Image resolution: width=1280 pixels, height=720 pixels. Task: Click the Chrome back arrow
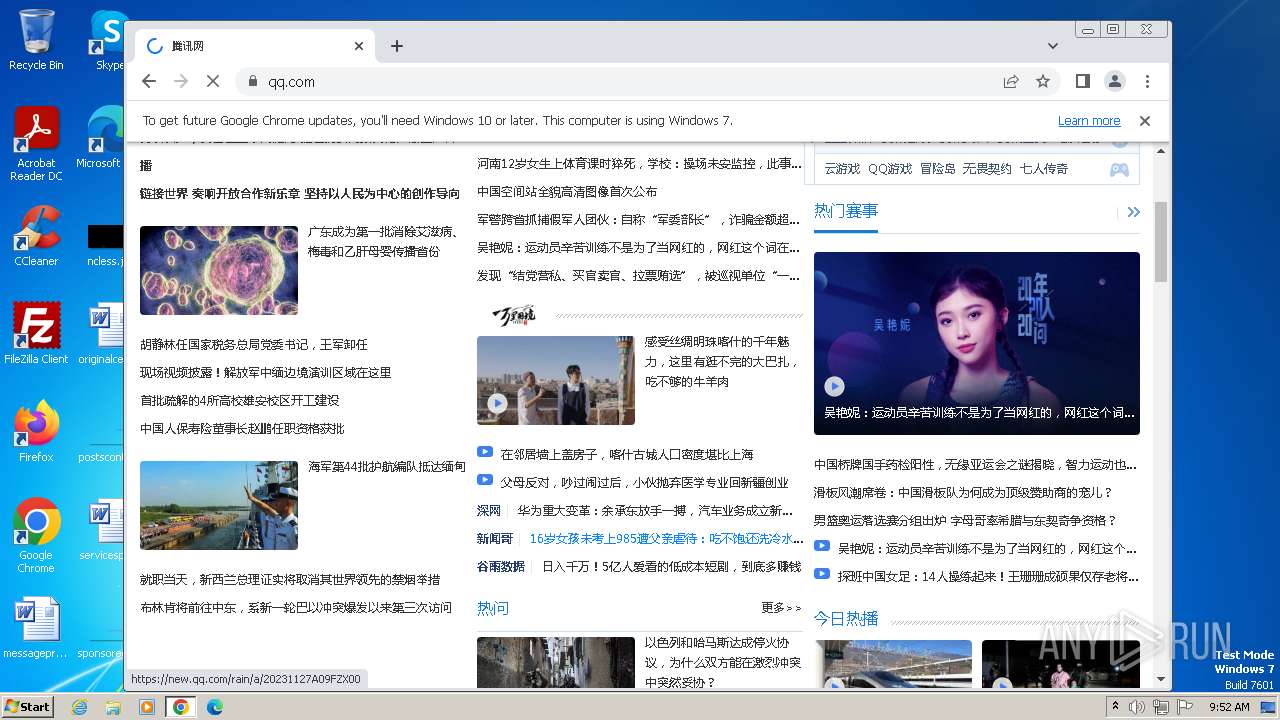click(x=149, y=81)
